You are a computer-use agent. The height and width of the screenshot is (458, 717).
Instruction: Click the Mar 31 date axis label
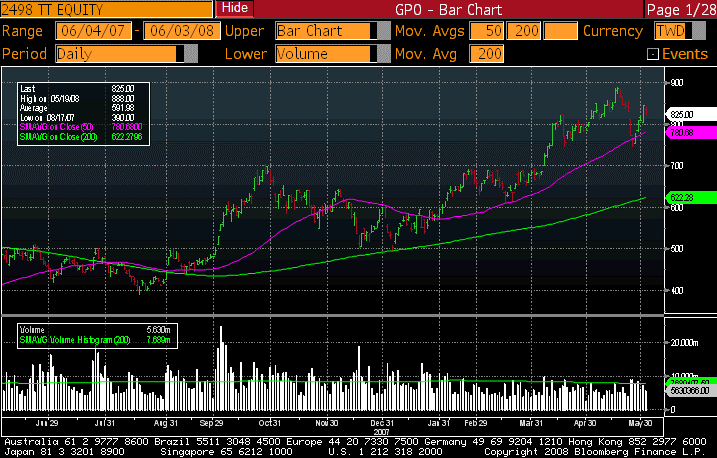[531, 423]
